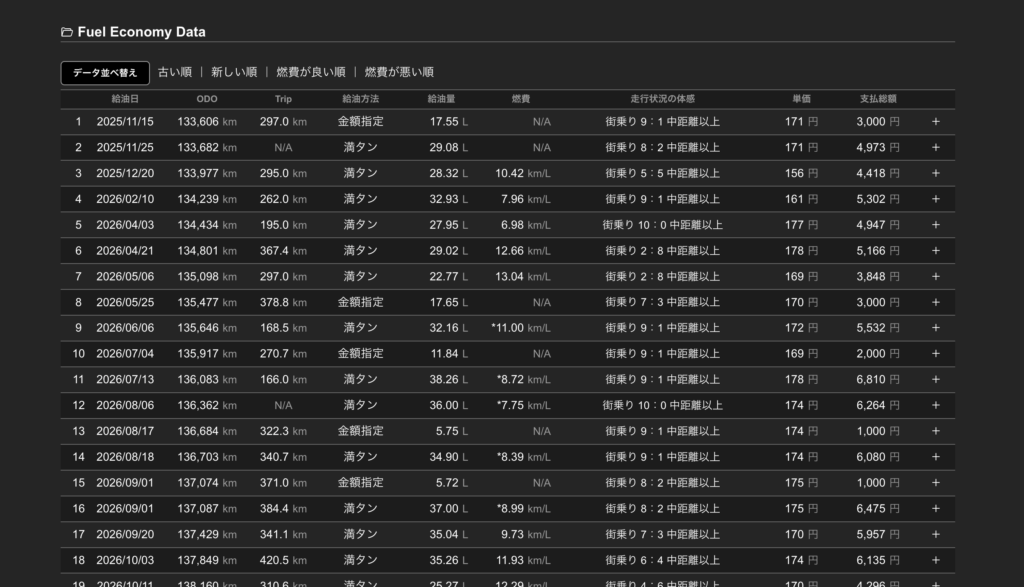Open details plus for row 11 2026/07/13
Viewport: 1024px width, 587px height.
point(936,379)
